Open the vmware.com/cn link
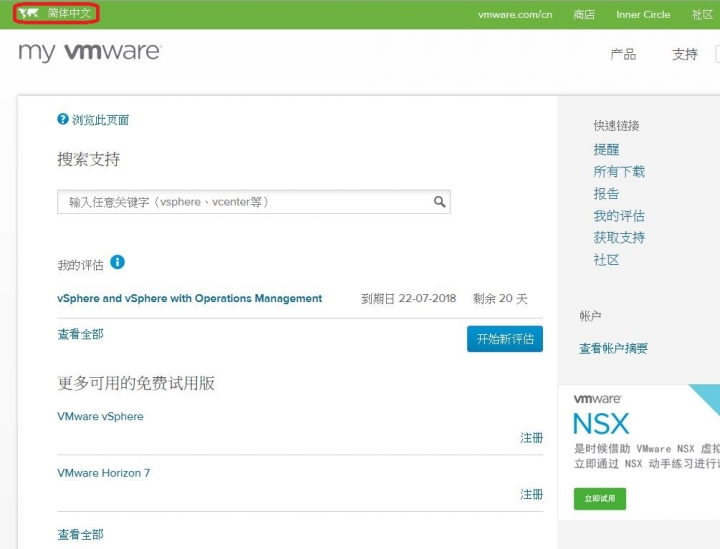The image size is (720, 549). pos(515,15)
